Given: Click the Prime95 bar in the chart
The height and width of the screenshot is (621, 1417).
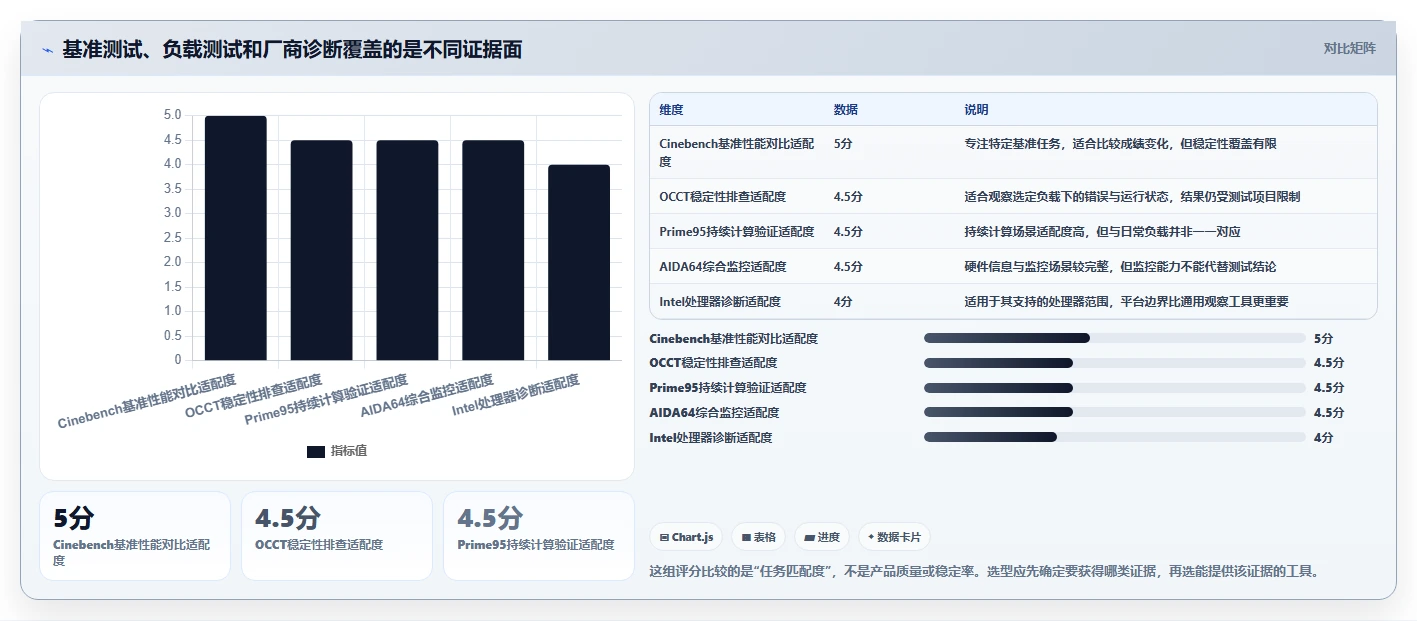Looking at the screenshot, I should [x=407, y=250].
